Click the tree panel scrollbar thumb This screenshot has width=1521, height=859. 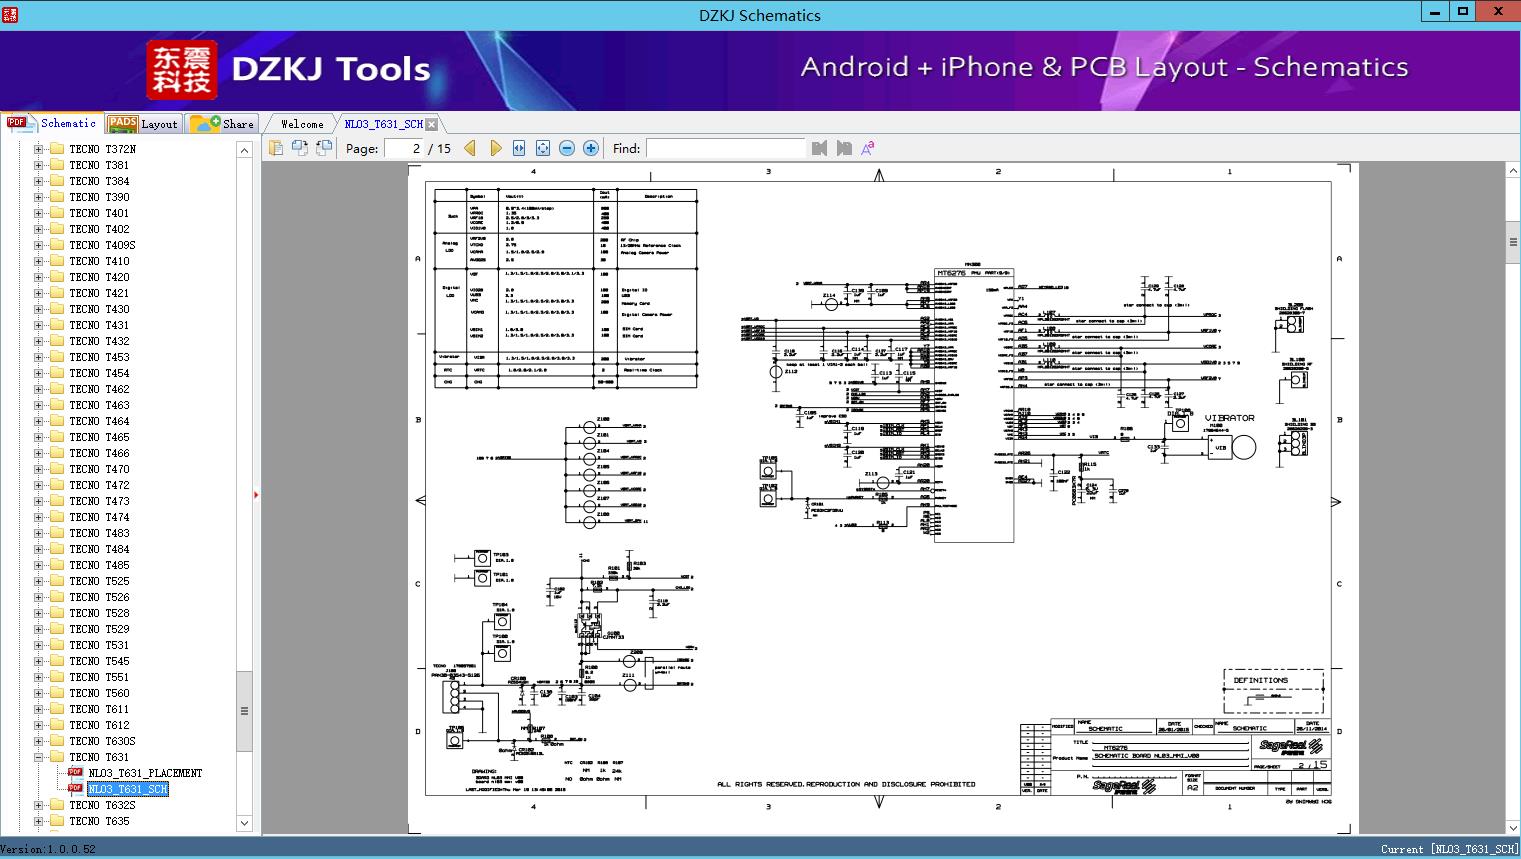tap(244, 711)
